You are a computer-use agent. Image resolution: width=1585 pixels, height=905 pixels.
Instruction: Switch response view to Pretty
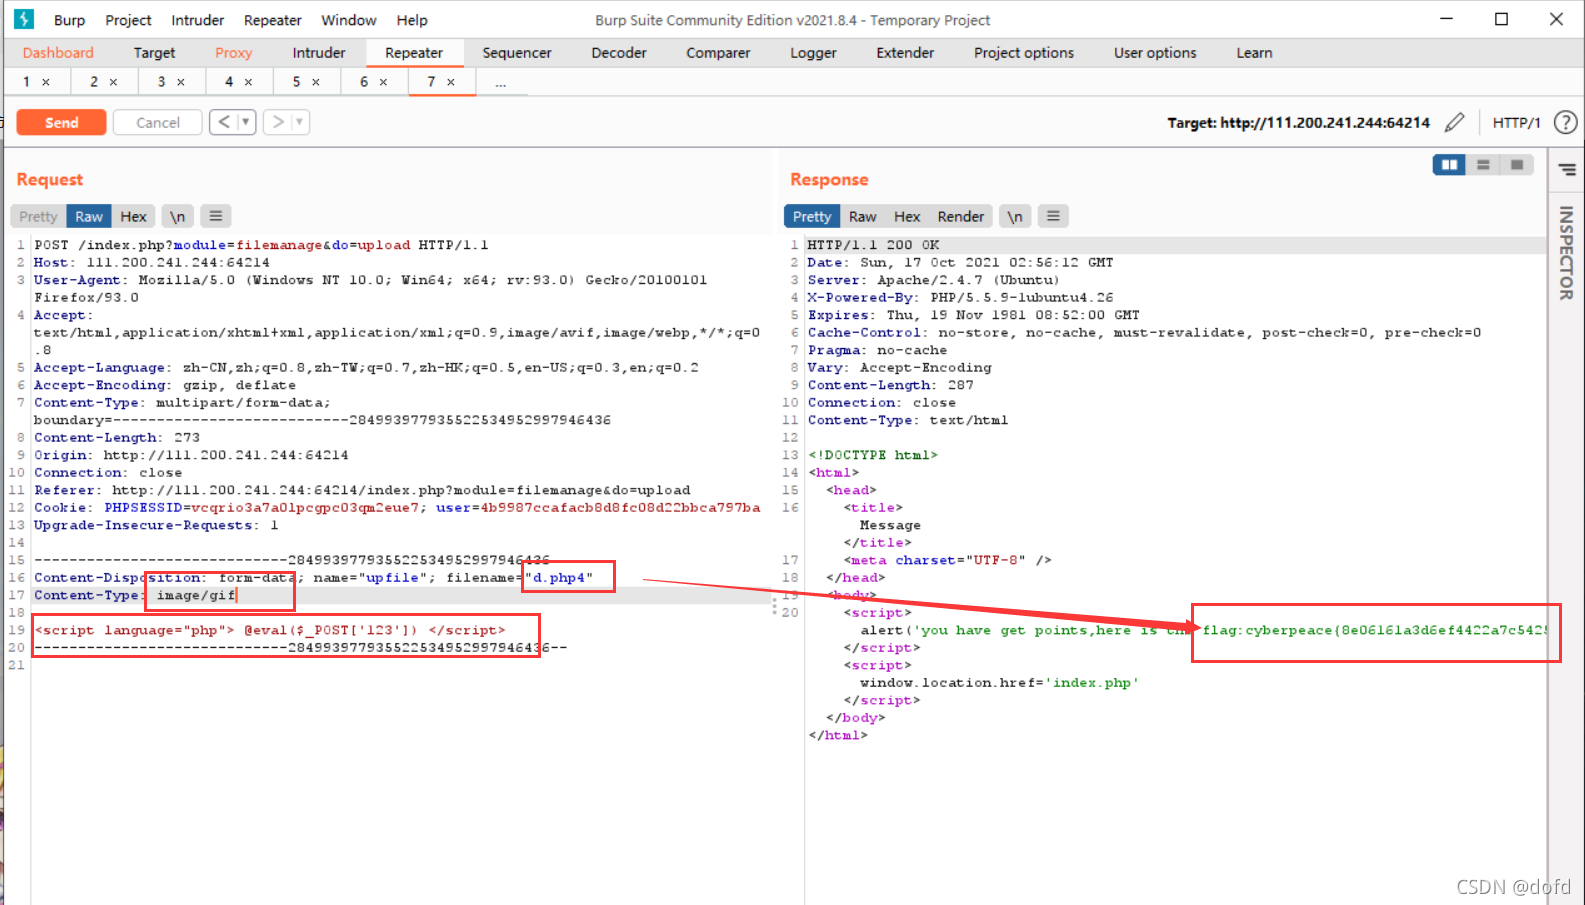[812, 216]
